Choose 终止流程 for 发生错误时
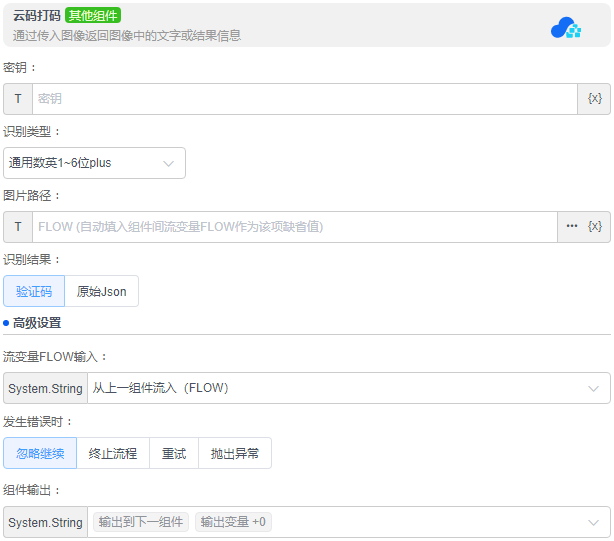 tap(113, 453)
